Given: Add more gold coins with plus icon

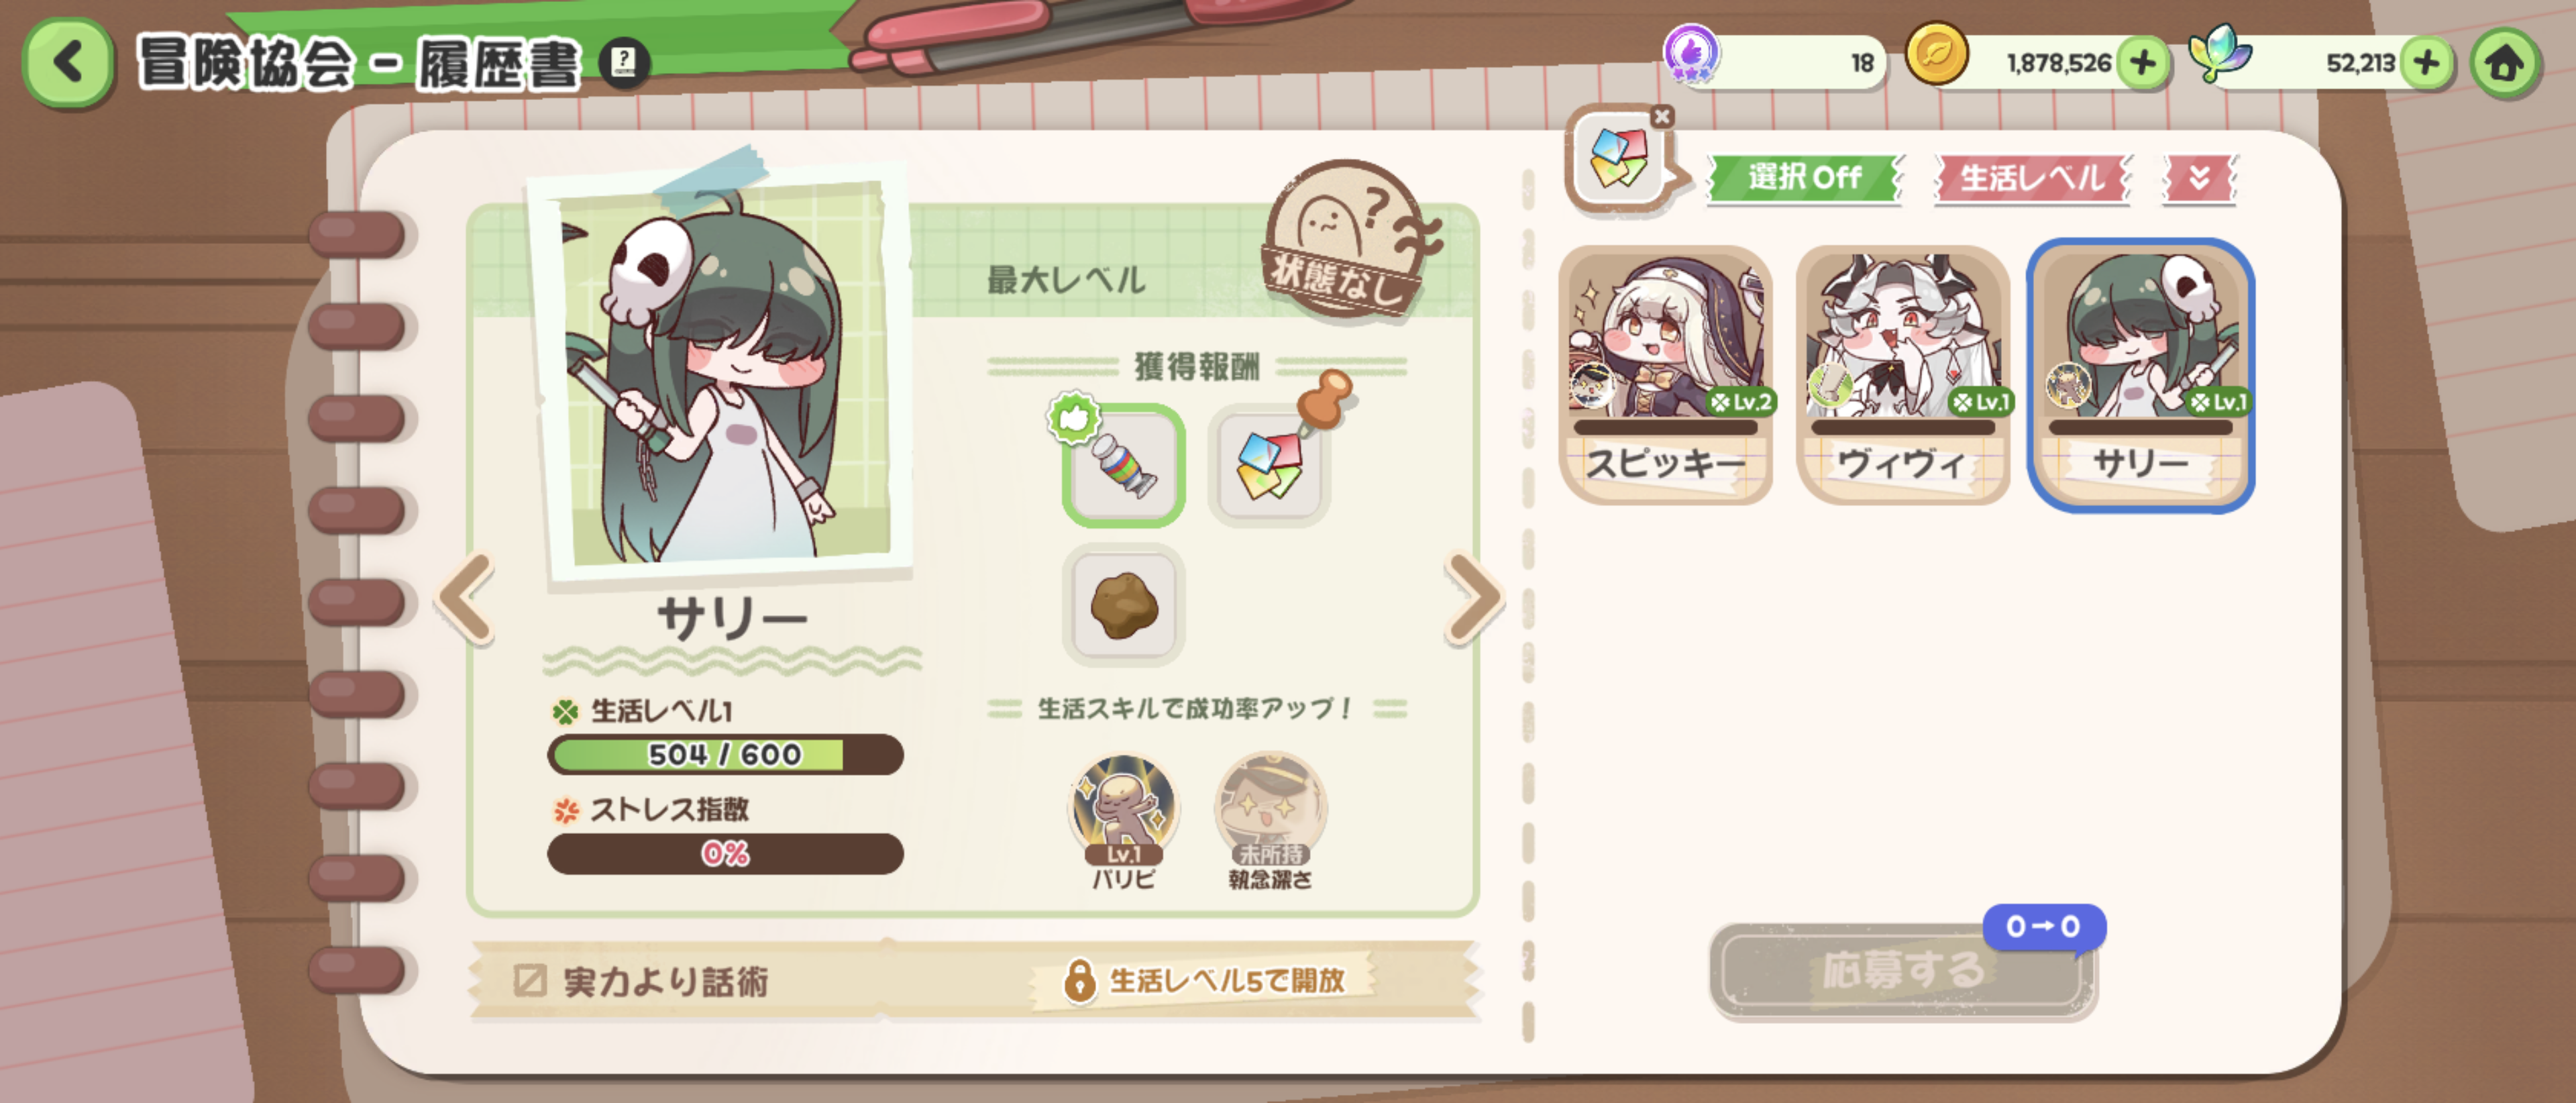Looking at the screenshot, I should (x=2141, y=63).
